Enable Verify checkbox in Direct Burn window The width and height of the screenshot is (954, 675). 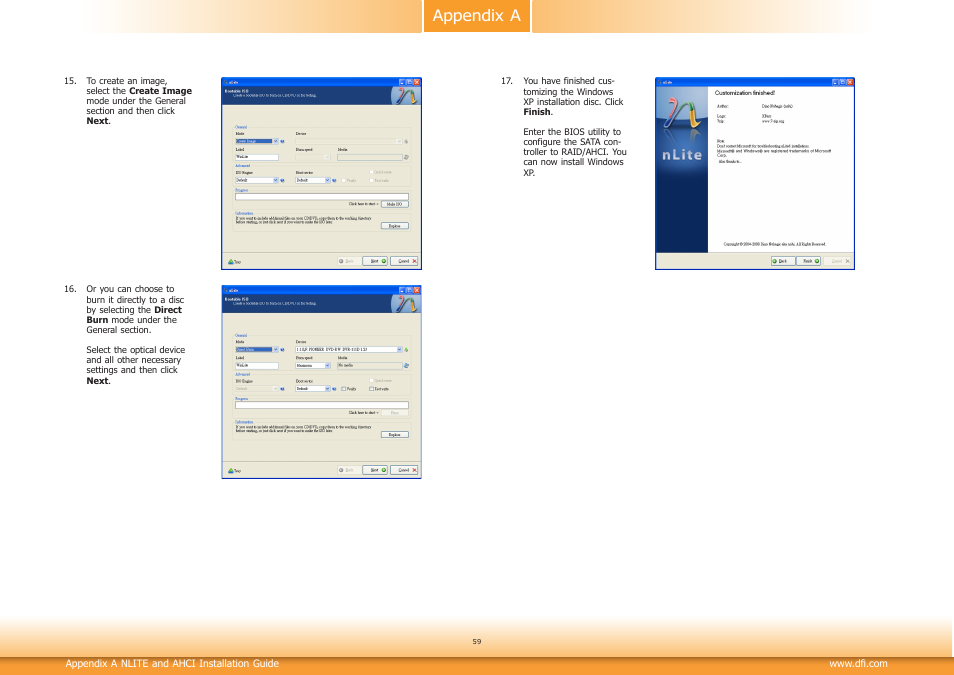344,388
